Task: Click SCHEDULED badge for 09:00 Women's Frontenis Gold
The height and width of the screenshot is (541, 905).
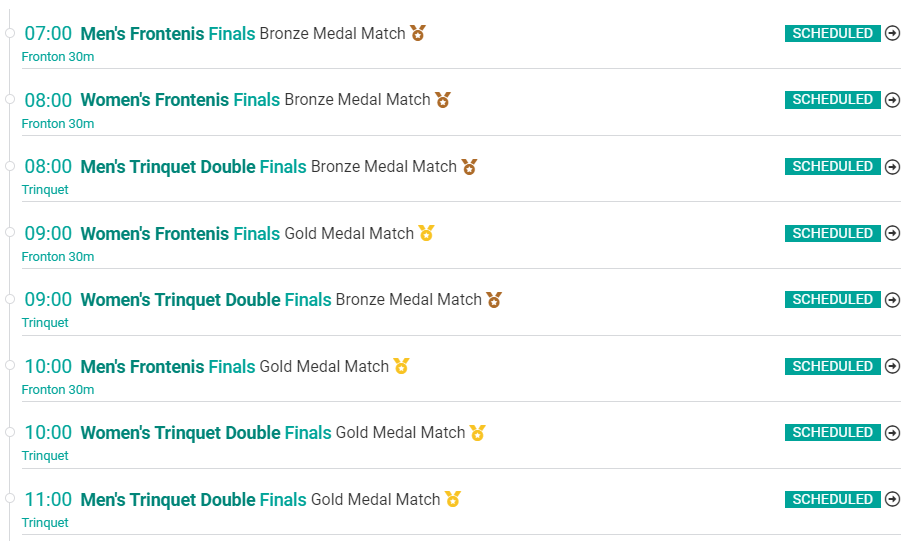Action: (832, 233)
